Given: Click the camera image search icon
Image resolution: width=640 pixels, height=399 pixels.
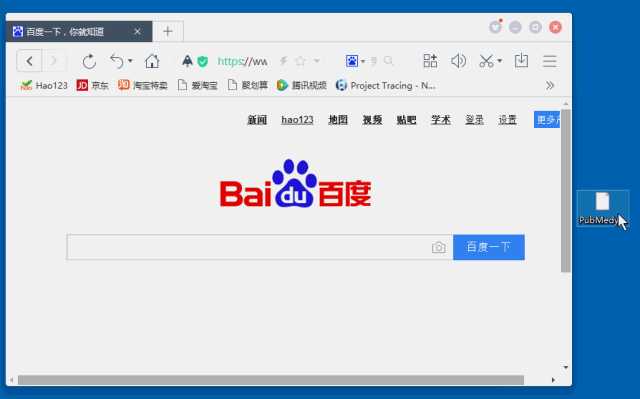Looking at the screenshot, I should [438, 247].
